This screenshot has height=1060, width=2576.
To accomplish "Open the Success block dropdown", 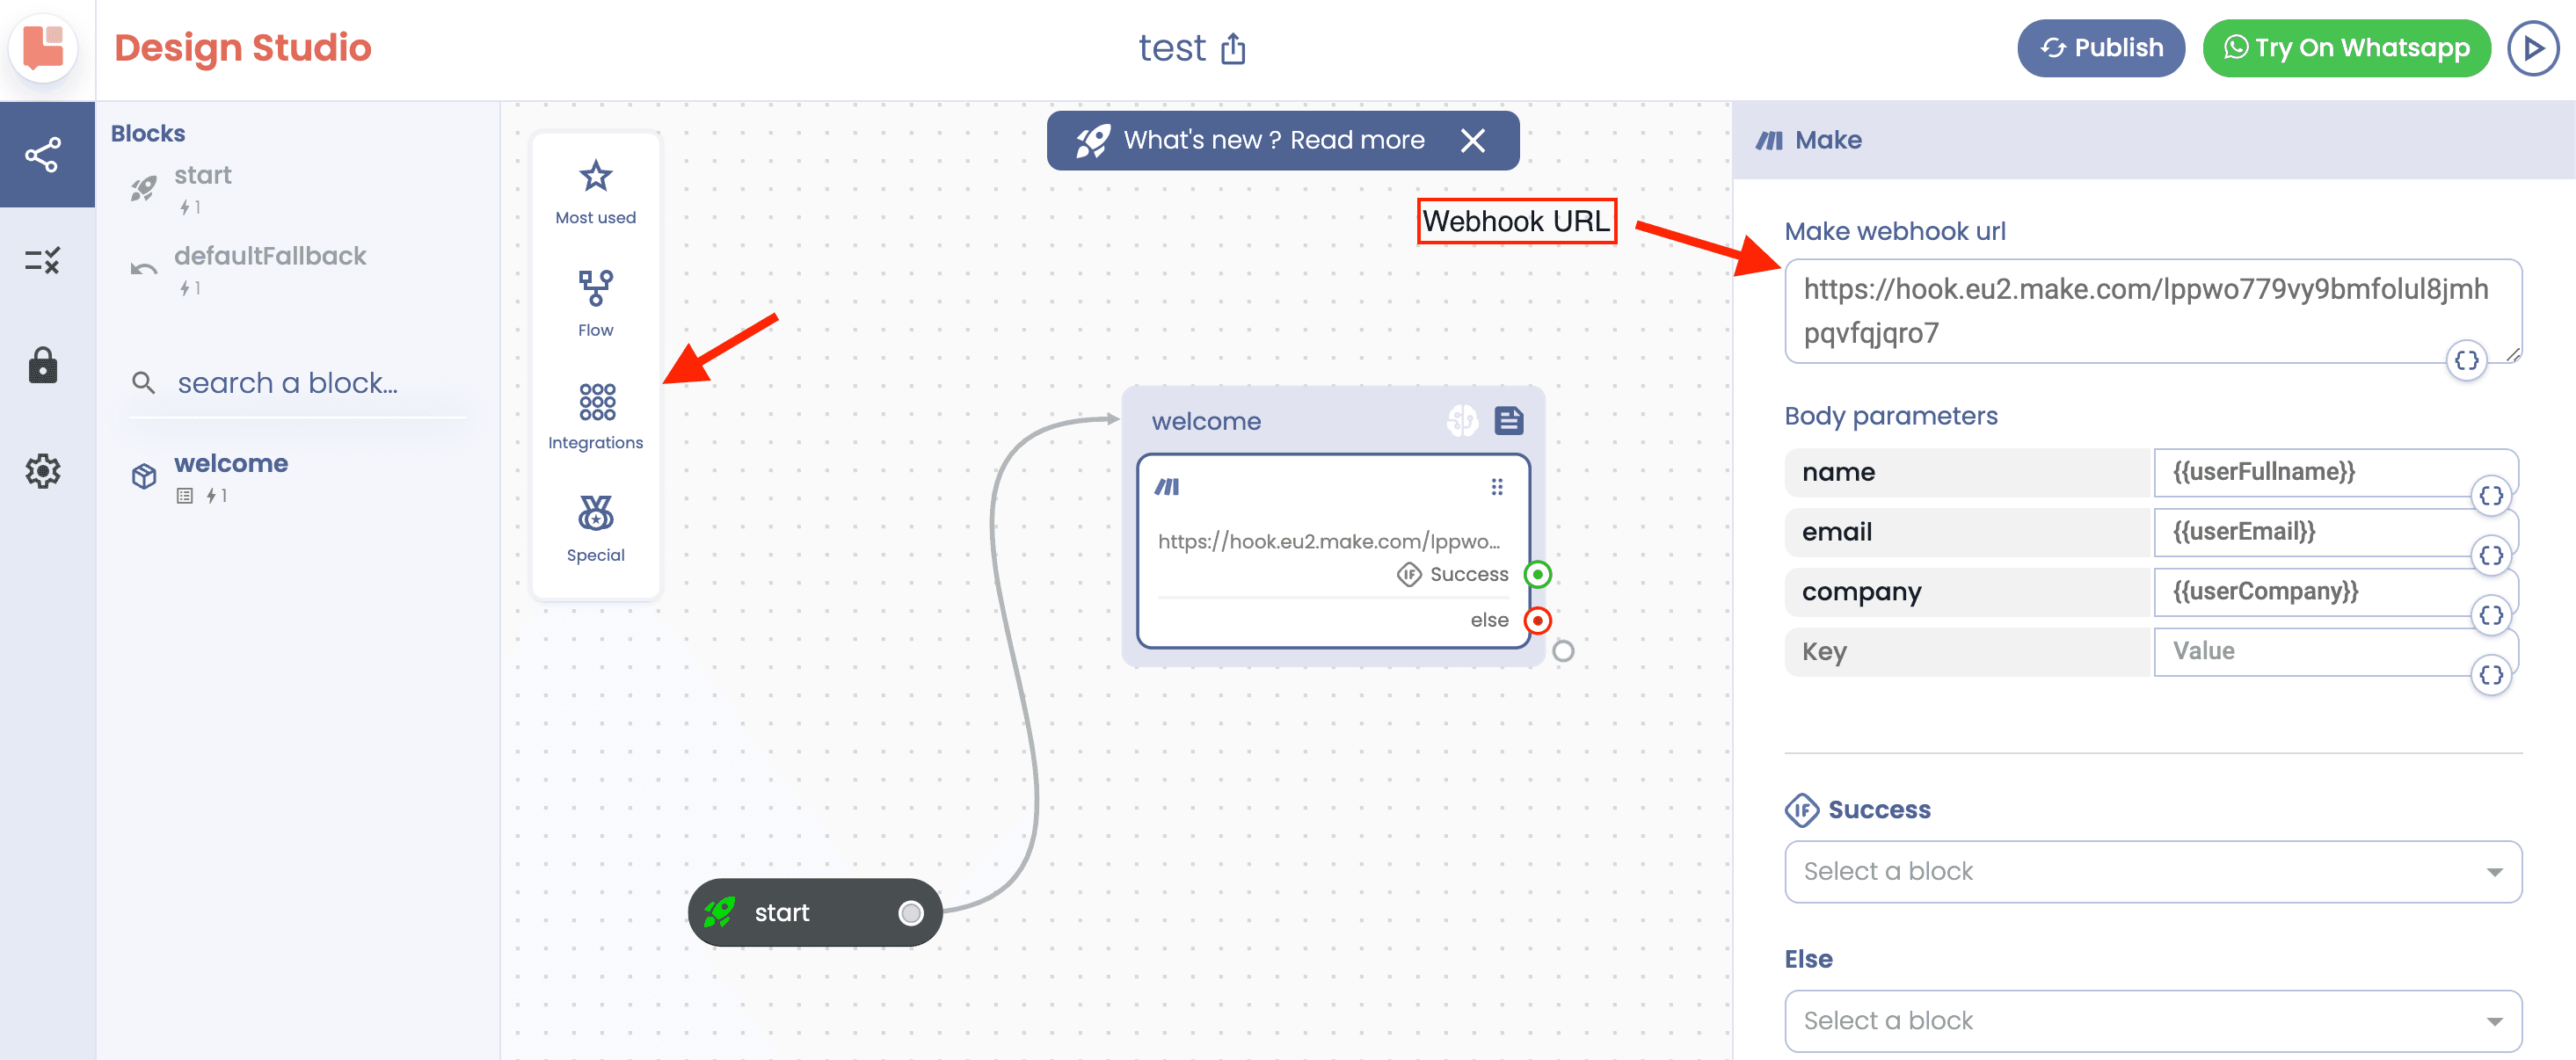I will (x=2152, y=871).
